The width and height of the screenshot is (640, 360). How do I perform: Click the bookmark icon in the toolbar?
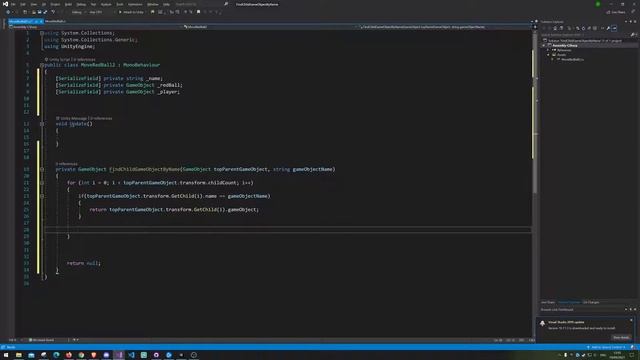point(198,12)
